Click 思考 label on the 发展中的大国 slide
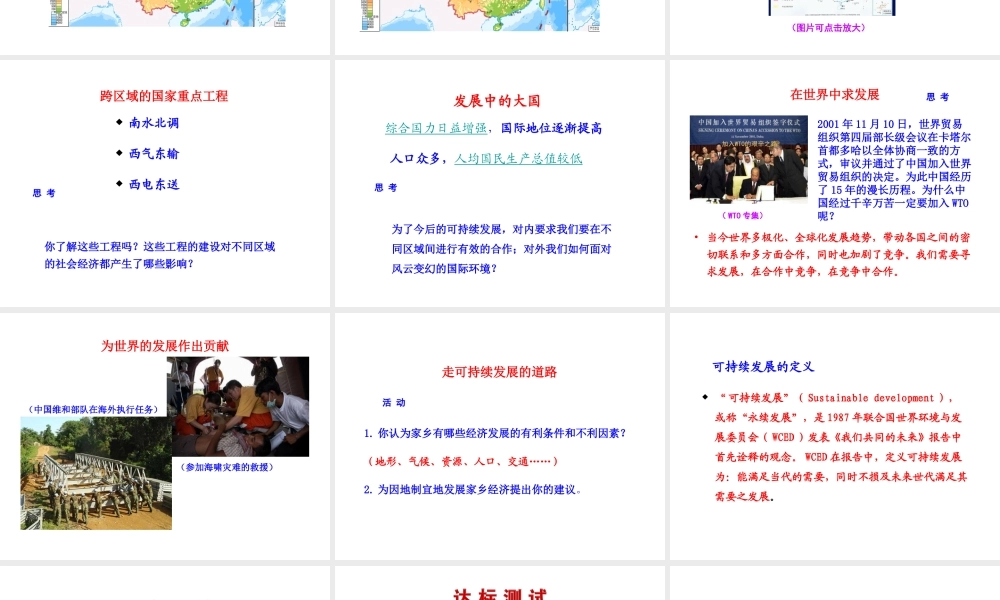 click(x=386, y=187)
